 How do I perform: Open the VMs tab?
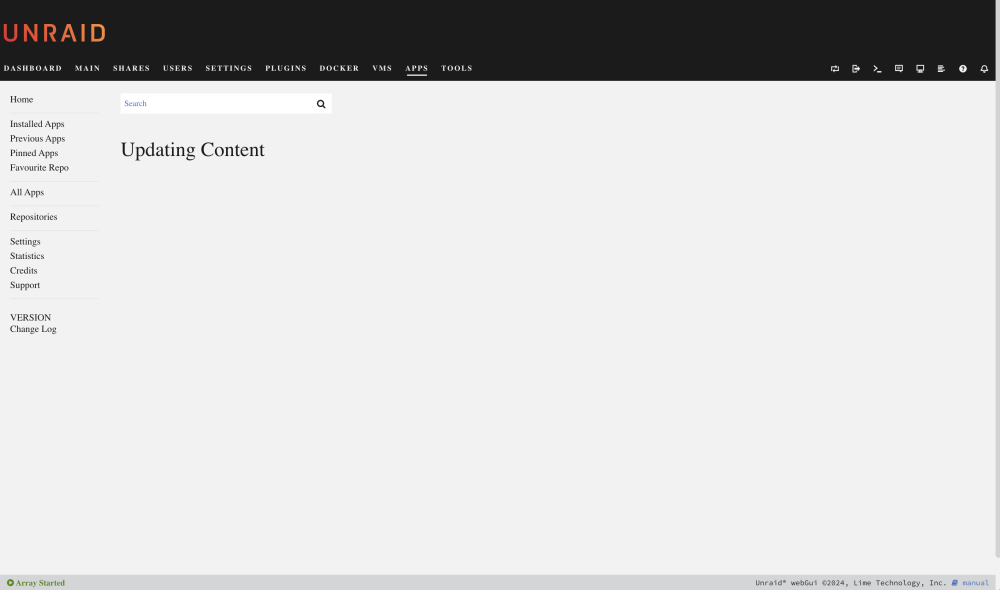point(382,68)
